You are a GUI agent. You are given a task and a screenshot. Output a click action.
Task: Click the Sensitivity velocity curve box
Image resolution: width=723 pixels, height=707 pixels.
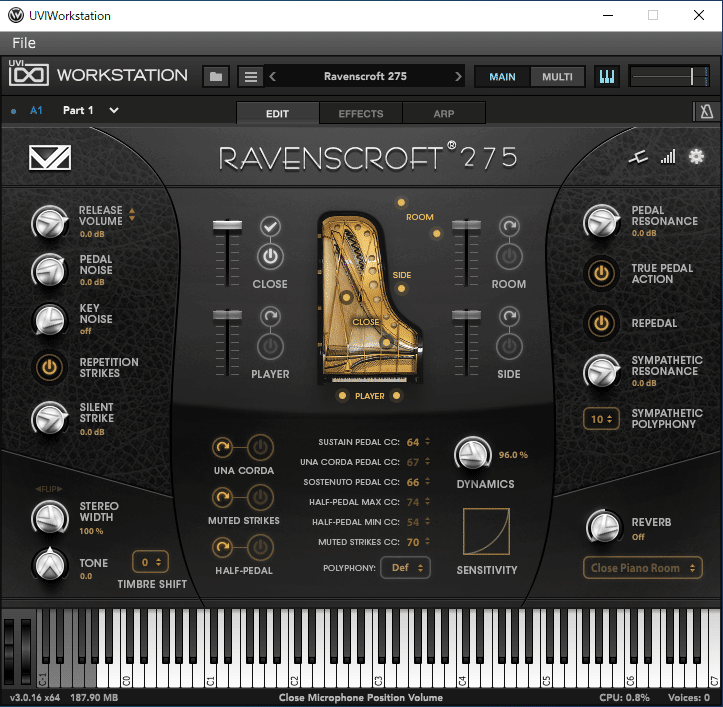coord(486,531)
